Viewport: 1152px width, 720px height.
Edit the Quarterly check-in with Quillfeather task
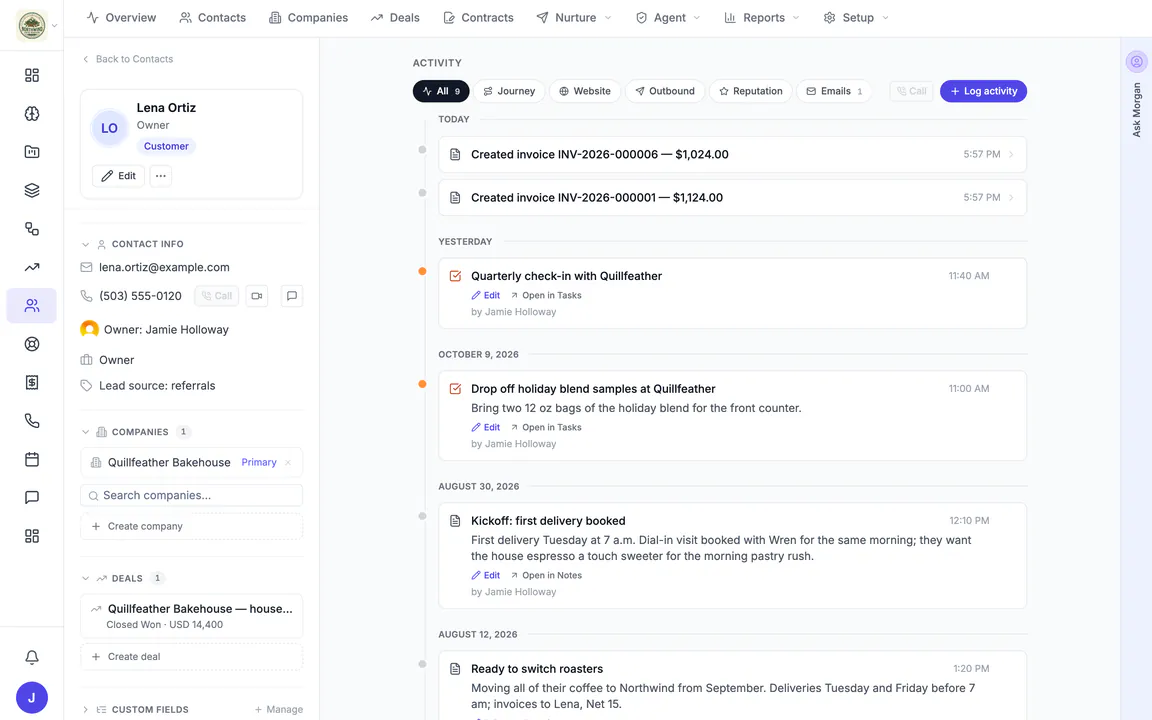486,295
